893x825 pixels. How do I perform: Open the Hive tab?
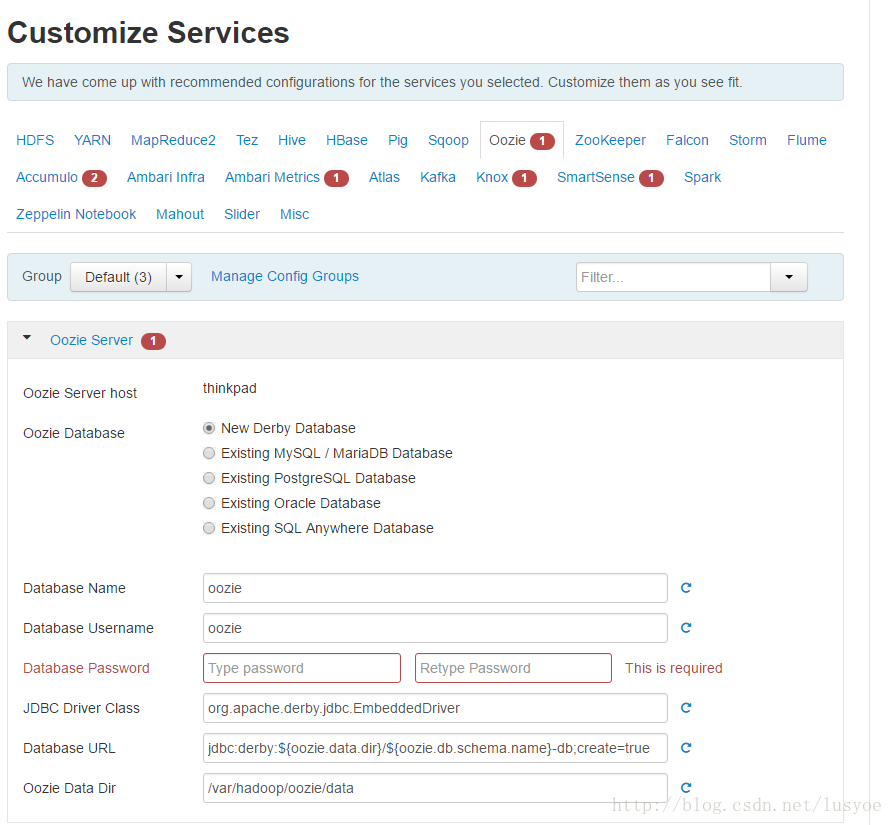coord(292,140)
